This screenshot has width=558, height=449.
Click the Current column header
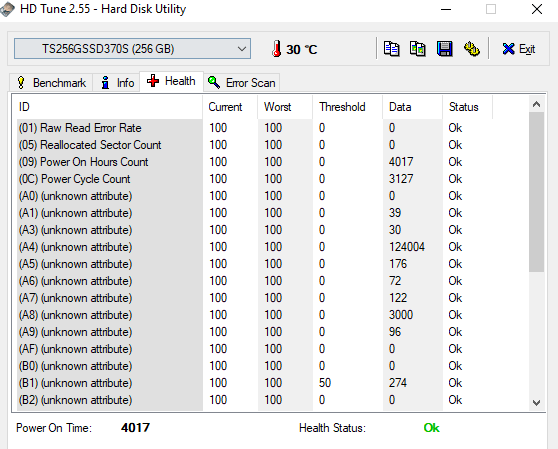coord(230,107)
